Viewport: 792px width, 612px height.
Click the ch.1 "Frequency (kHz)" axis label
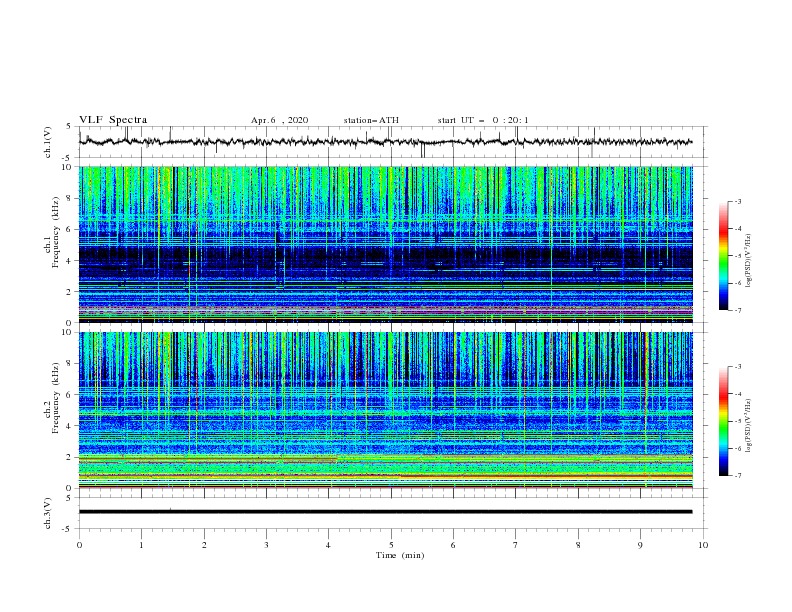pyautogui.click(x=56, y=230)
